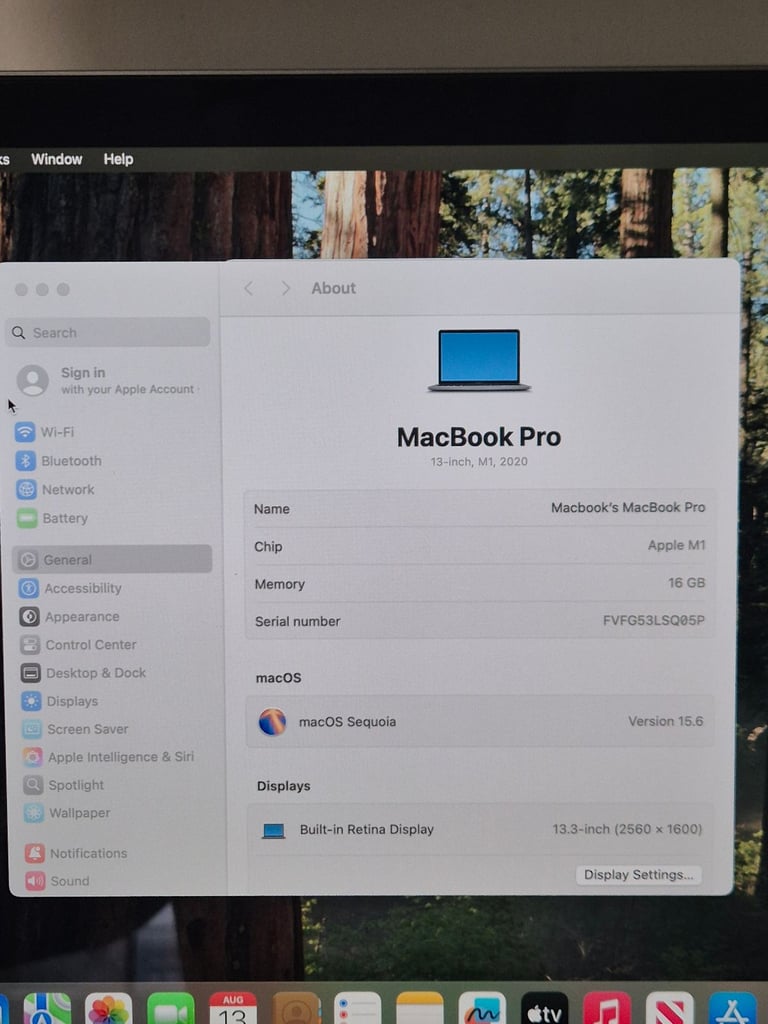
Task: Click the Serial number row label
Action: 298,622
